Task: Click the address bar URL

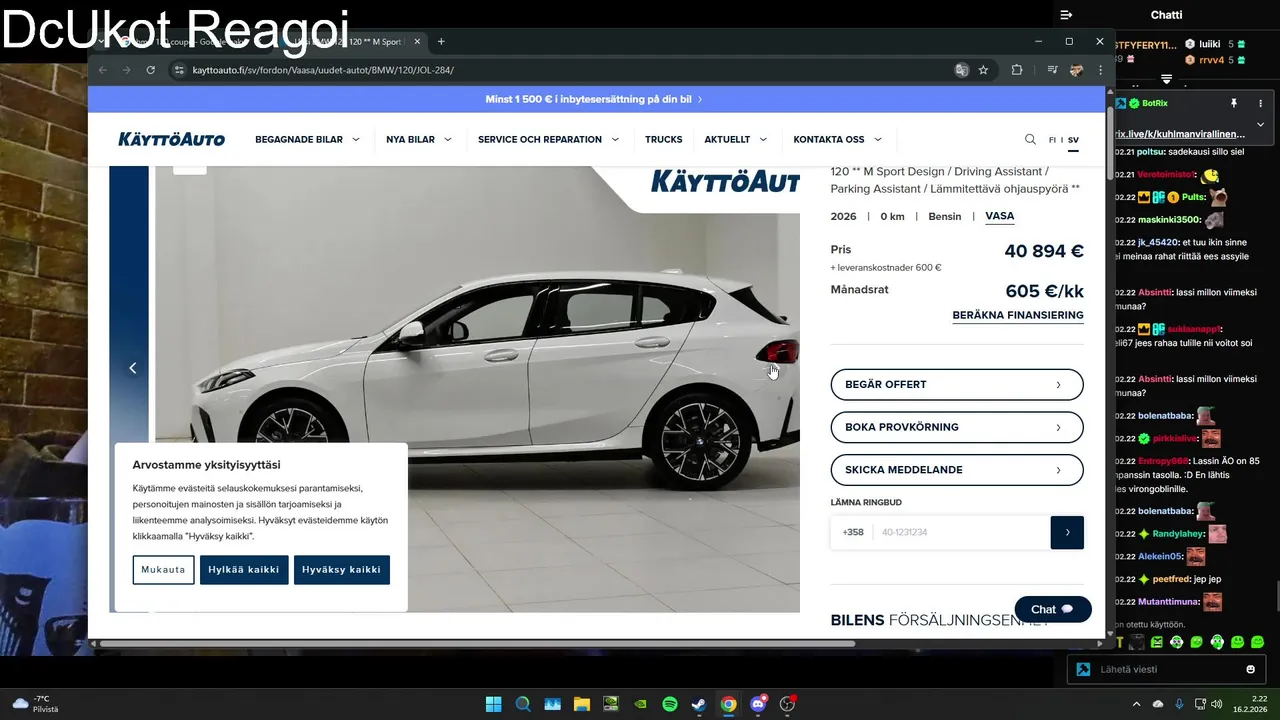Action: (x=323, y=70)
